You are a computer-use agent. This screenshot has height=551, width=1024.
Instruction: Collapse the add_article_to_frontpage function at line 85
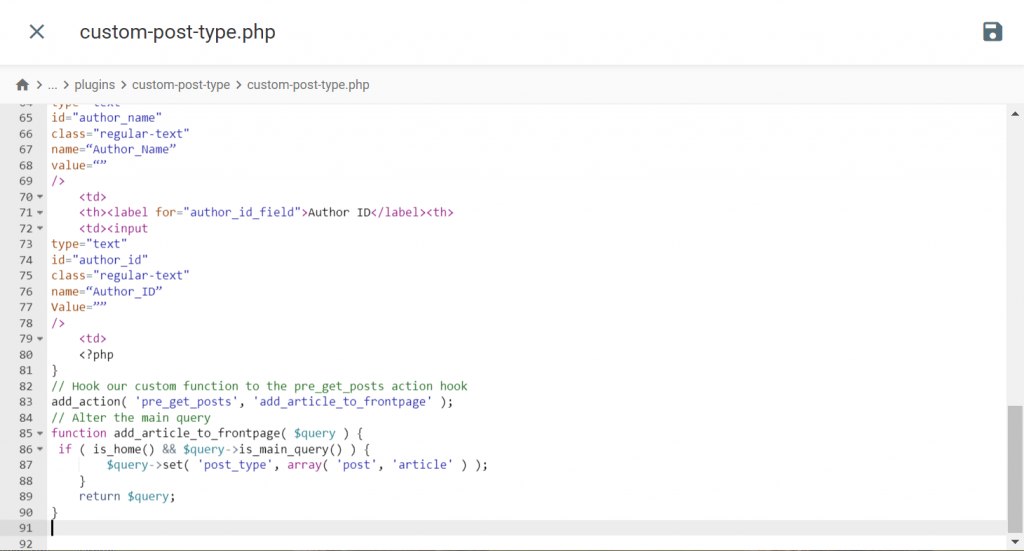tap(40, 433)
